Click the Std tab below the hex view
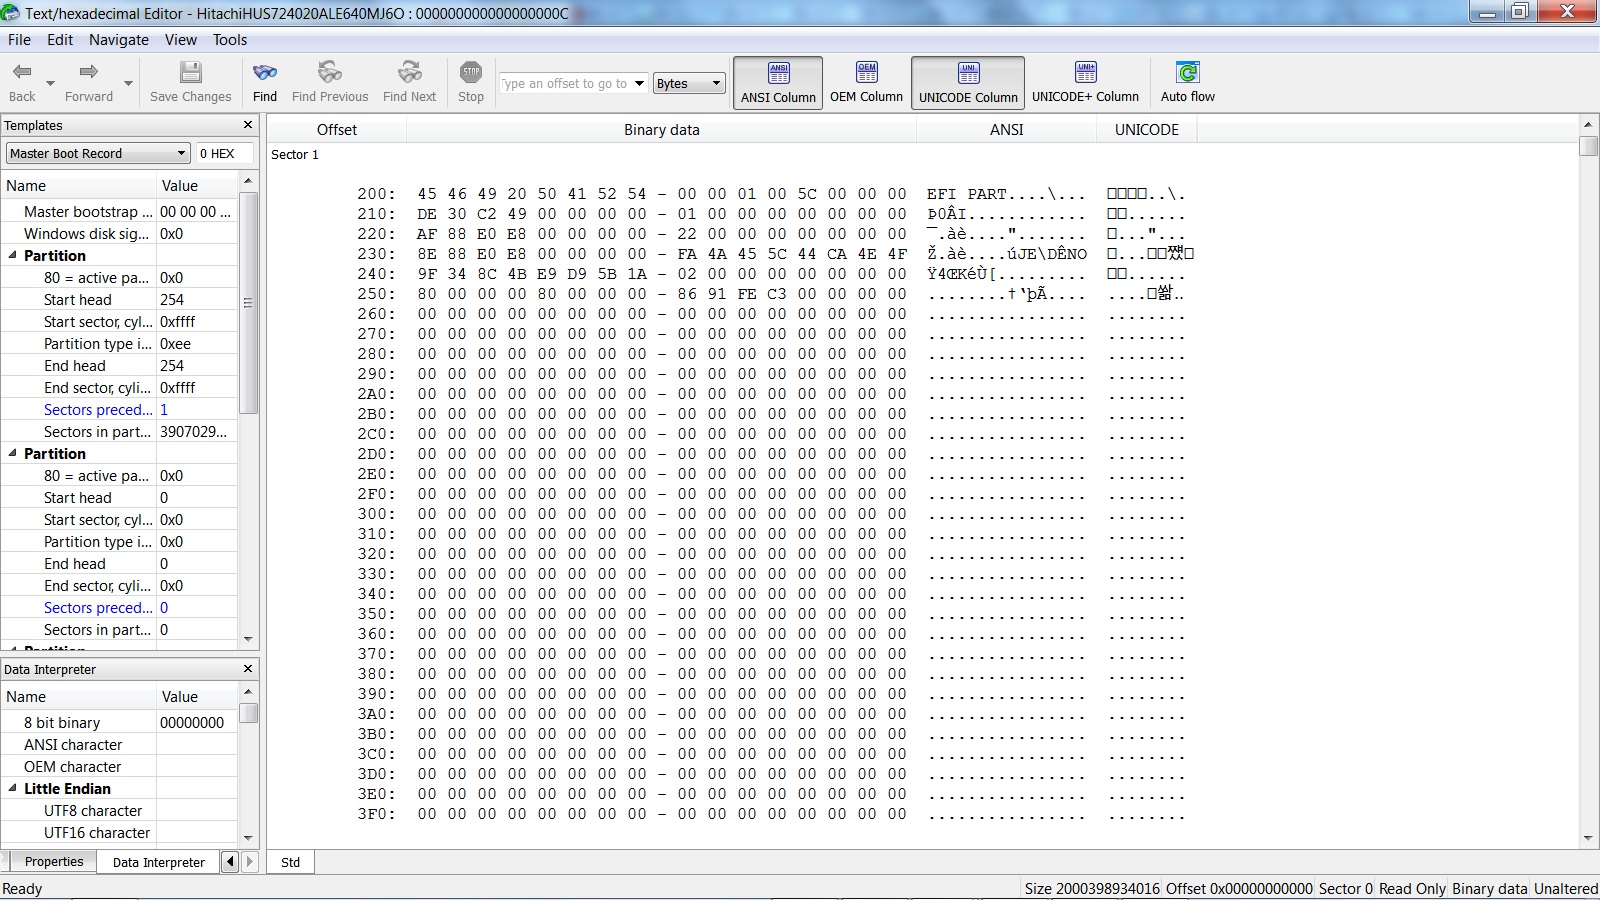Image resolution: width=1600 pixels, height=900 pixels. click(x=290, y=862)
